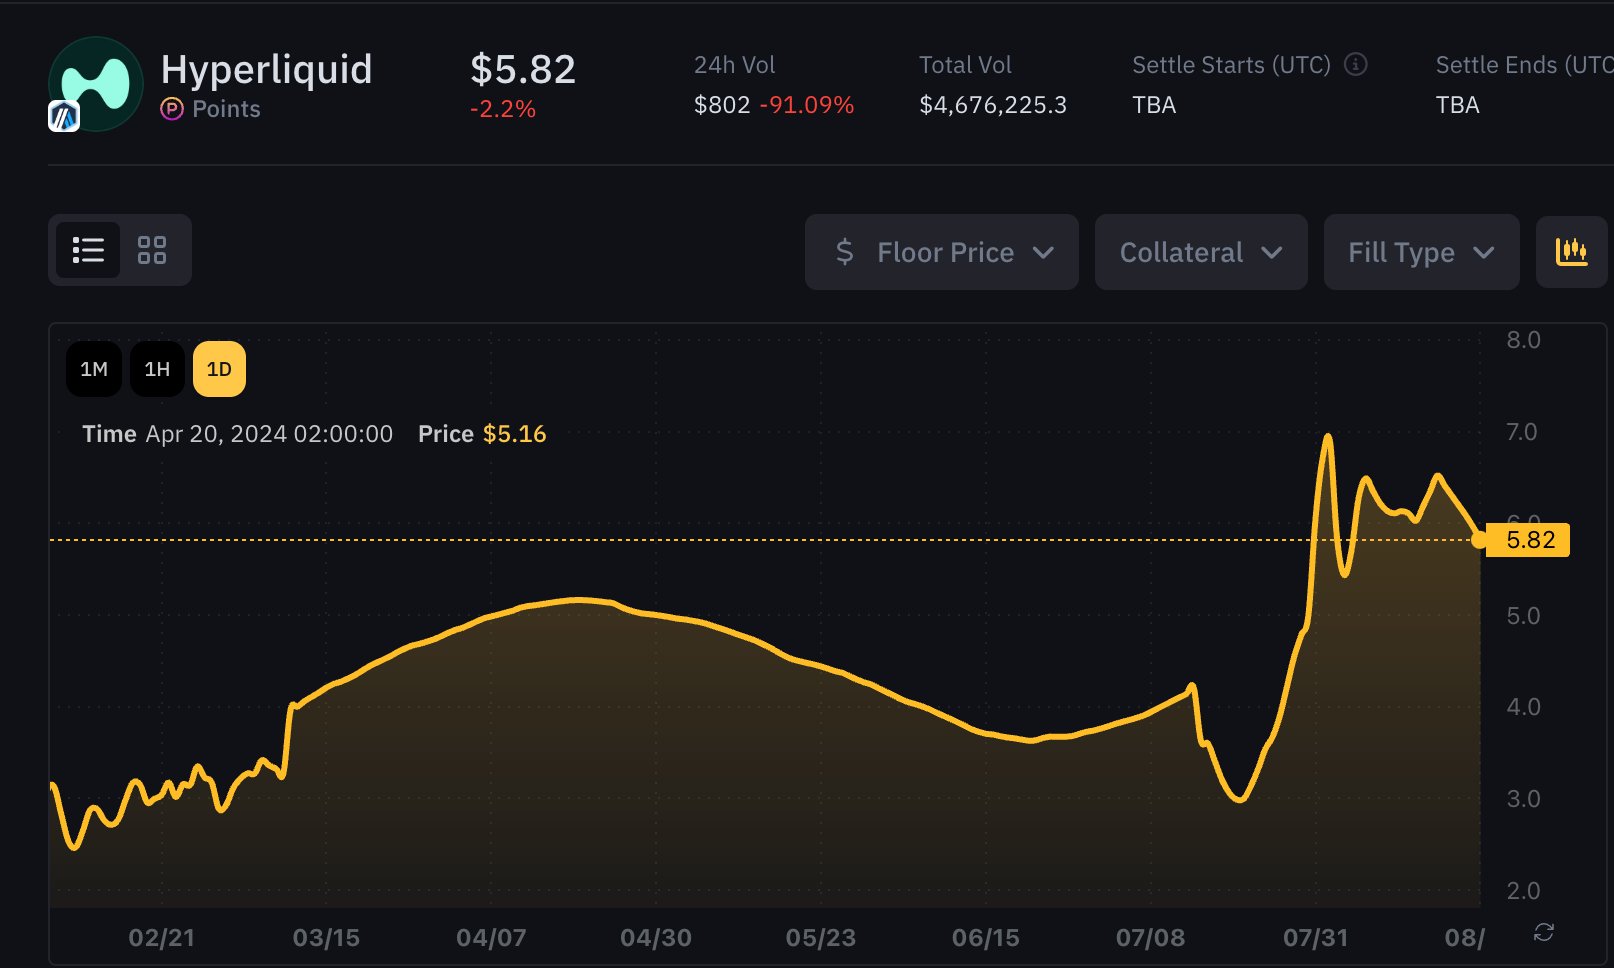Viewport: 1614px width, 968px height.
Task: Click the Total Vol figure
Action: (x=993, y=104)
